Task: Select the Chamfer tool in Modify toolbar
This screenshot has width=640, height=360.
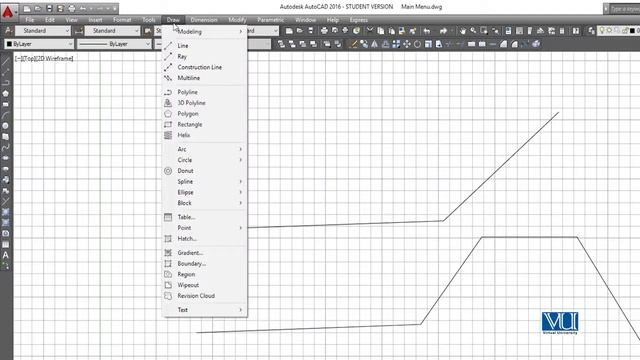Action: tap(504, 44)
